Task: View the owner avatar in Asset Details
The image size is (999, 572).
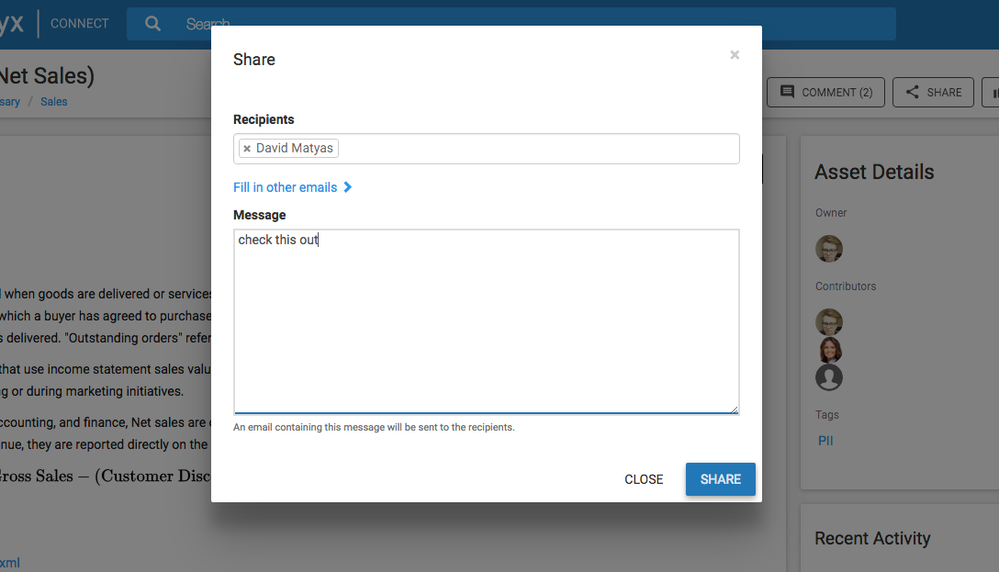Action: pos(829,248)
